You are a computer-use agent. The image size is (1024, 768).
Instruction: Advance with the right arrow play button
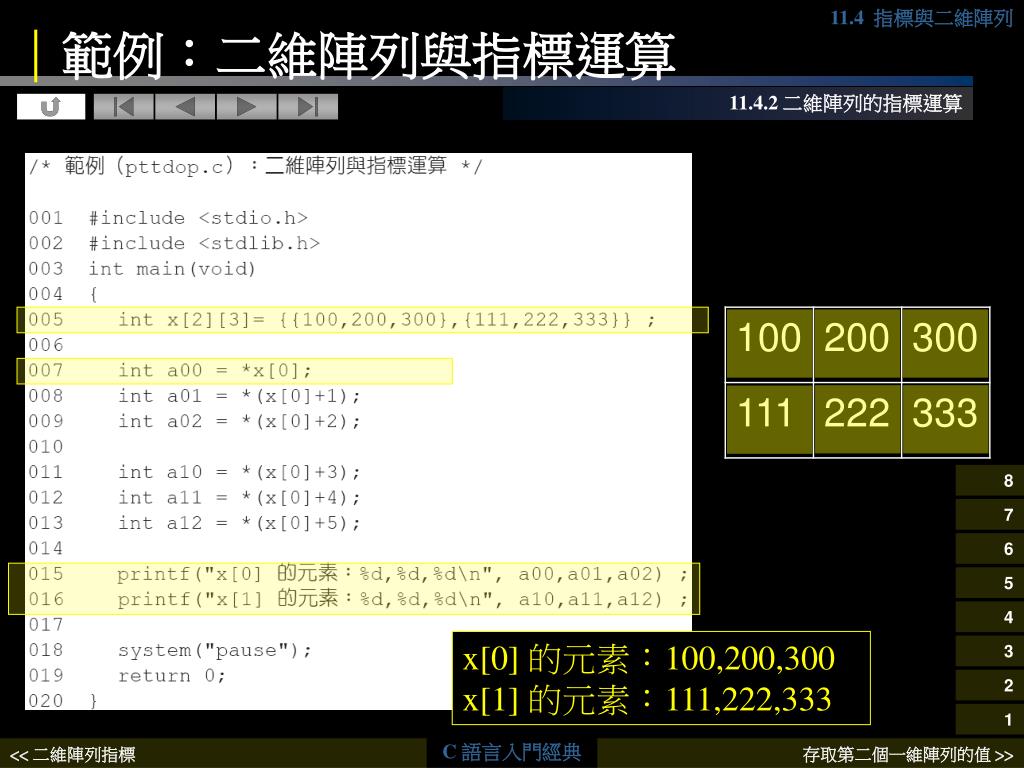(x=246, y=106)
